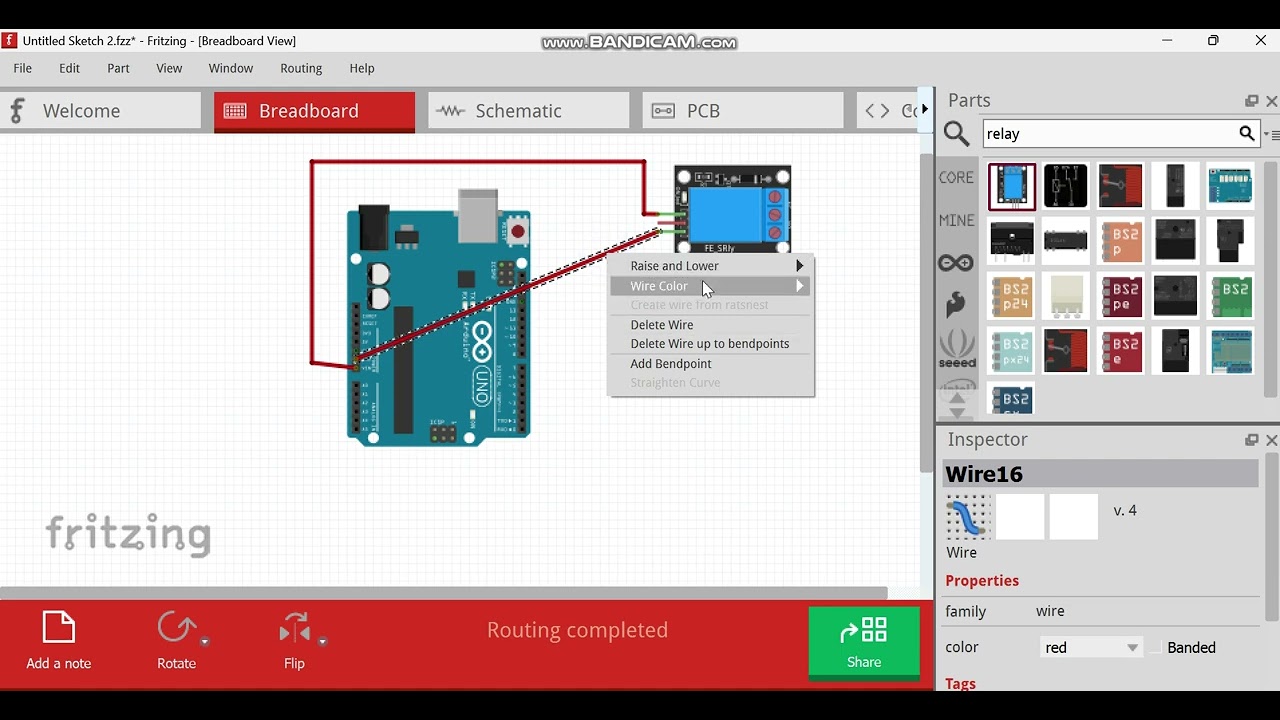Click the parts list vertical scrollbar
Screen dimensions: 1280x720
1272,280
